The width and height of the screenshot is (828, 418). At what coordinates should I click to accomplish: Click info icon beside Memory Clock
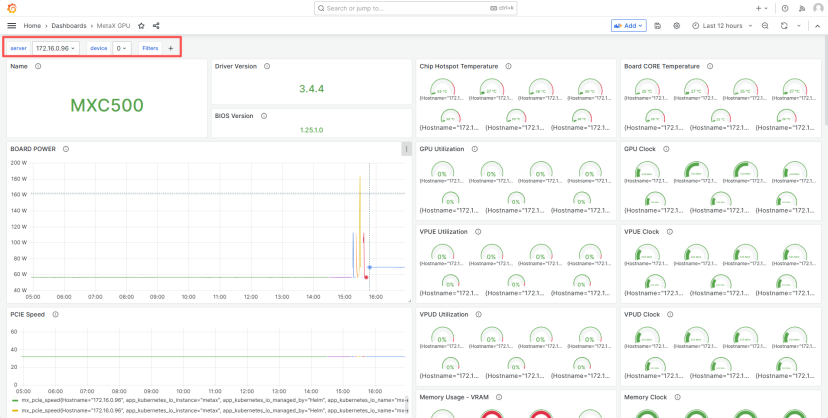678,397
